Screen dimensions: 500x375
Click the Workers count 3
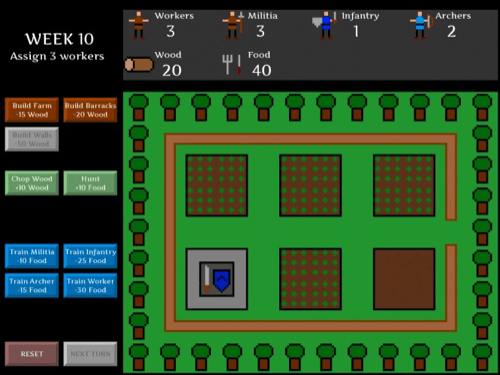(x=170, y=31)
